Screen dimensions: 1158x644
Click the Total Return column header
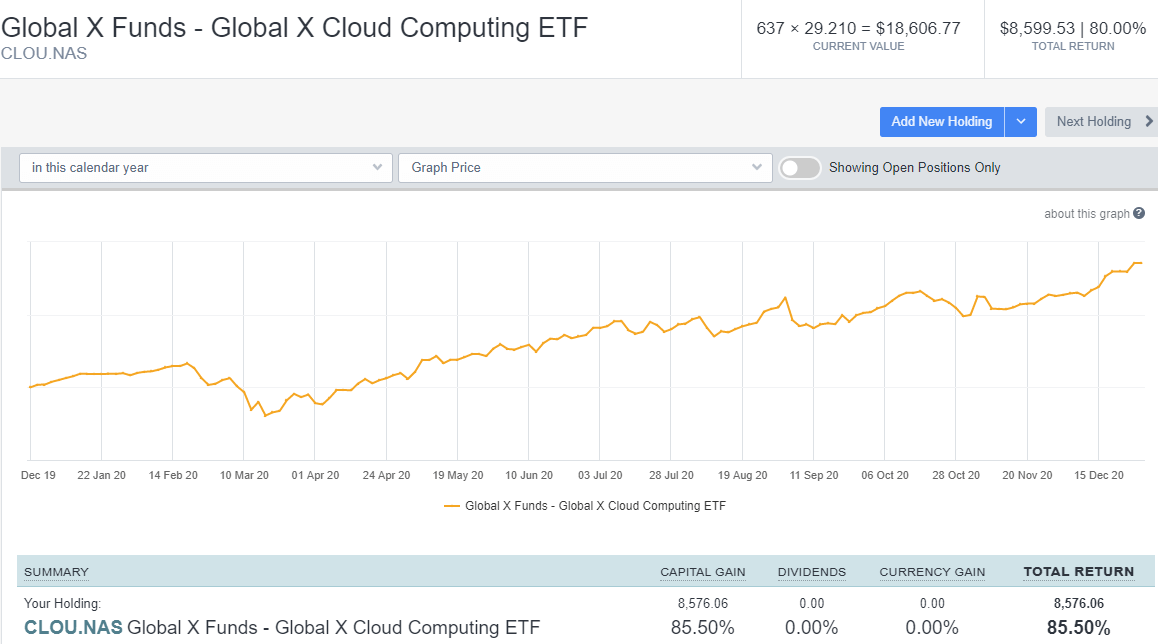(x=1079, y=571)
